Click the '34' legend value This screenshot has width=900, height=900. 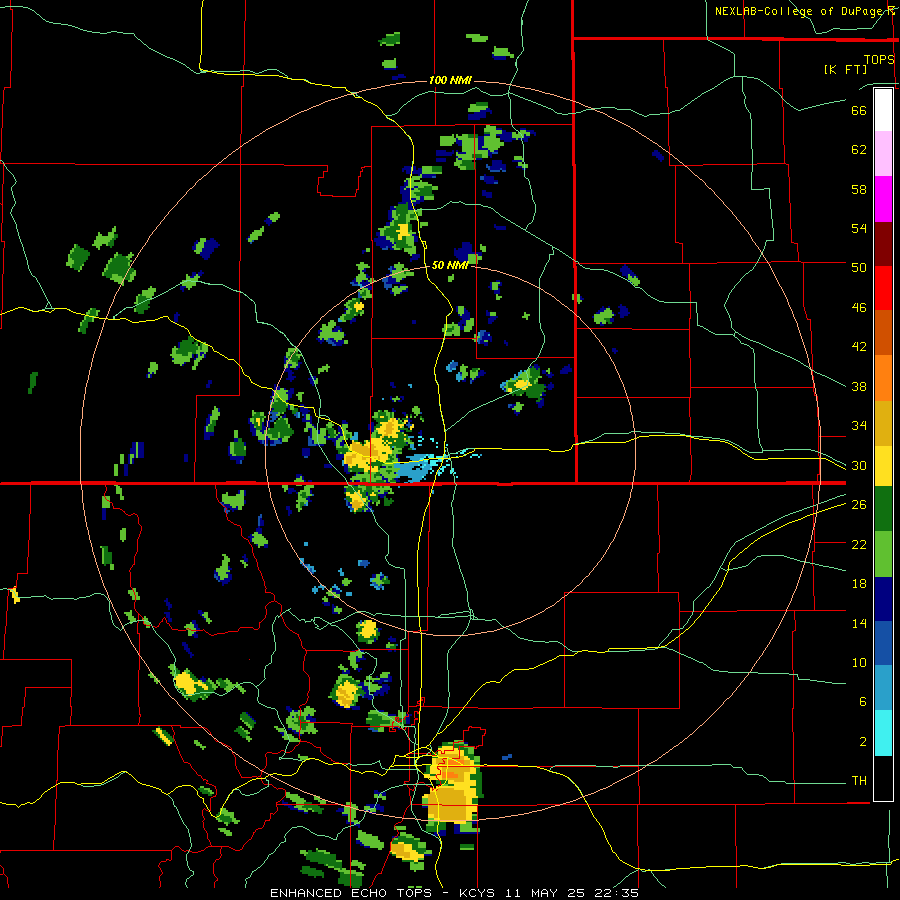pos(859,426)
